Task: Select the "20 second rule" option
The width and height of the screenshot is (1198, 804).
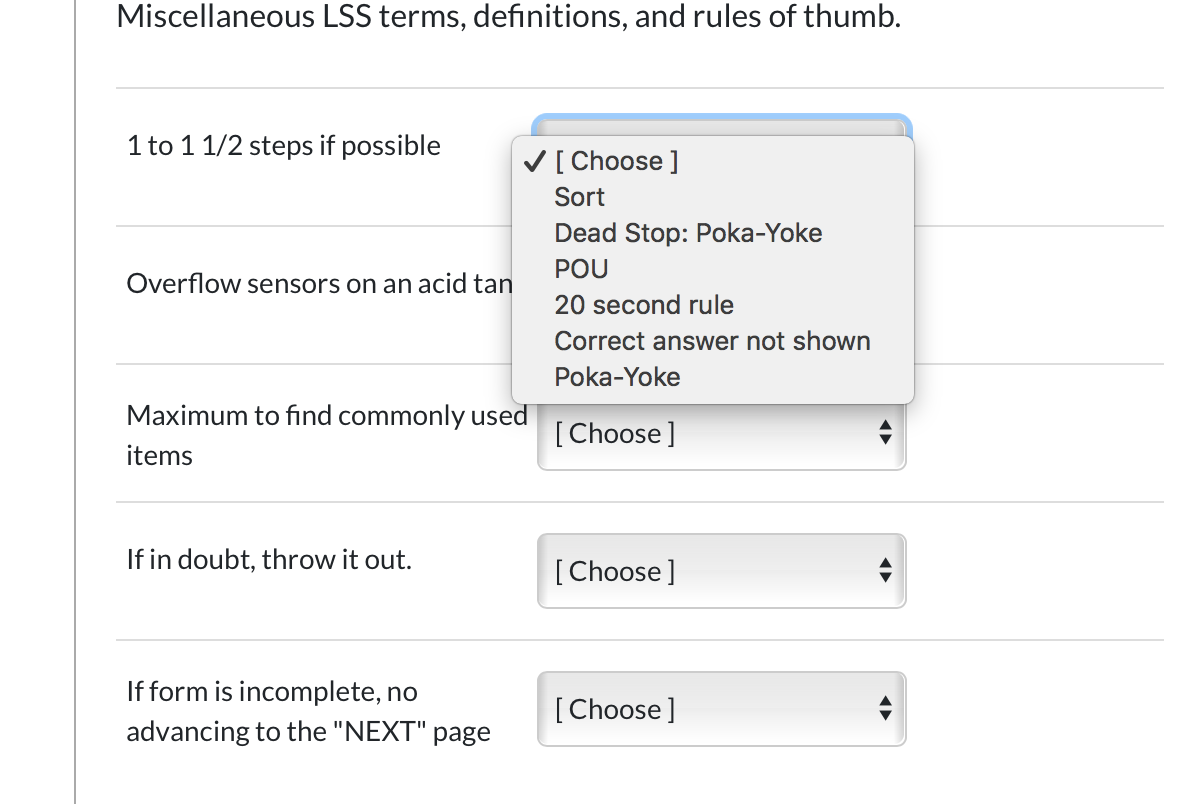Action: pos(644,305)
